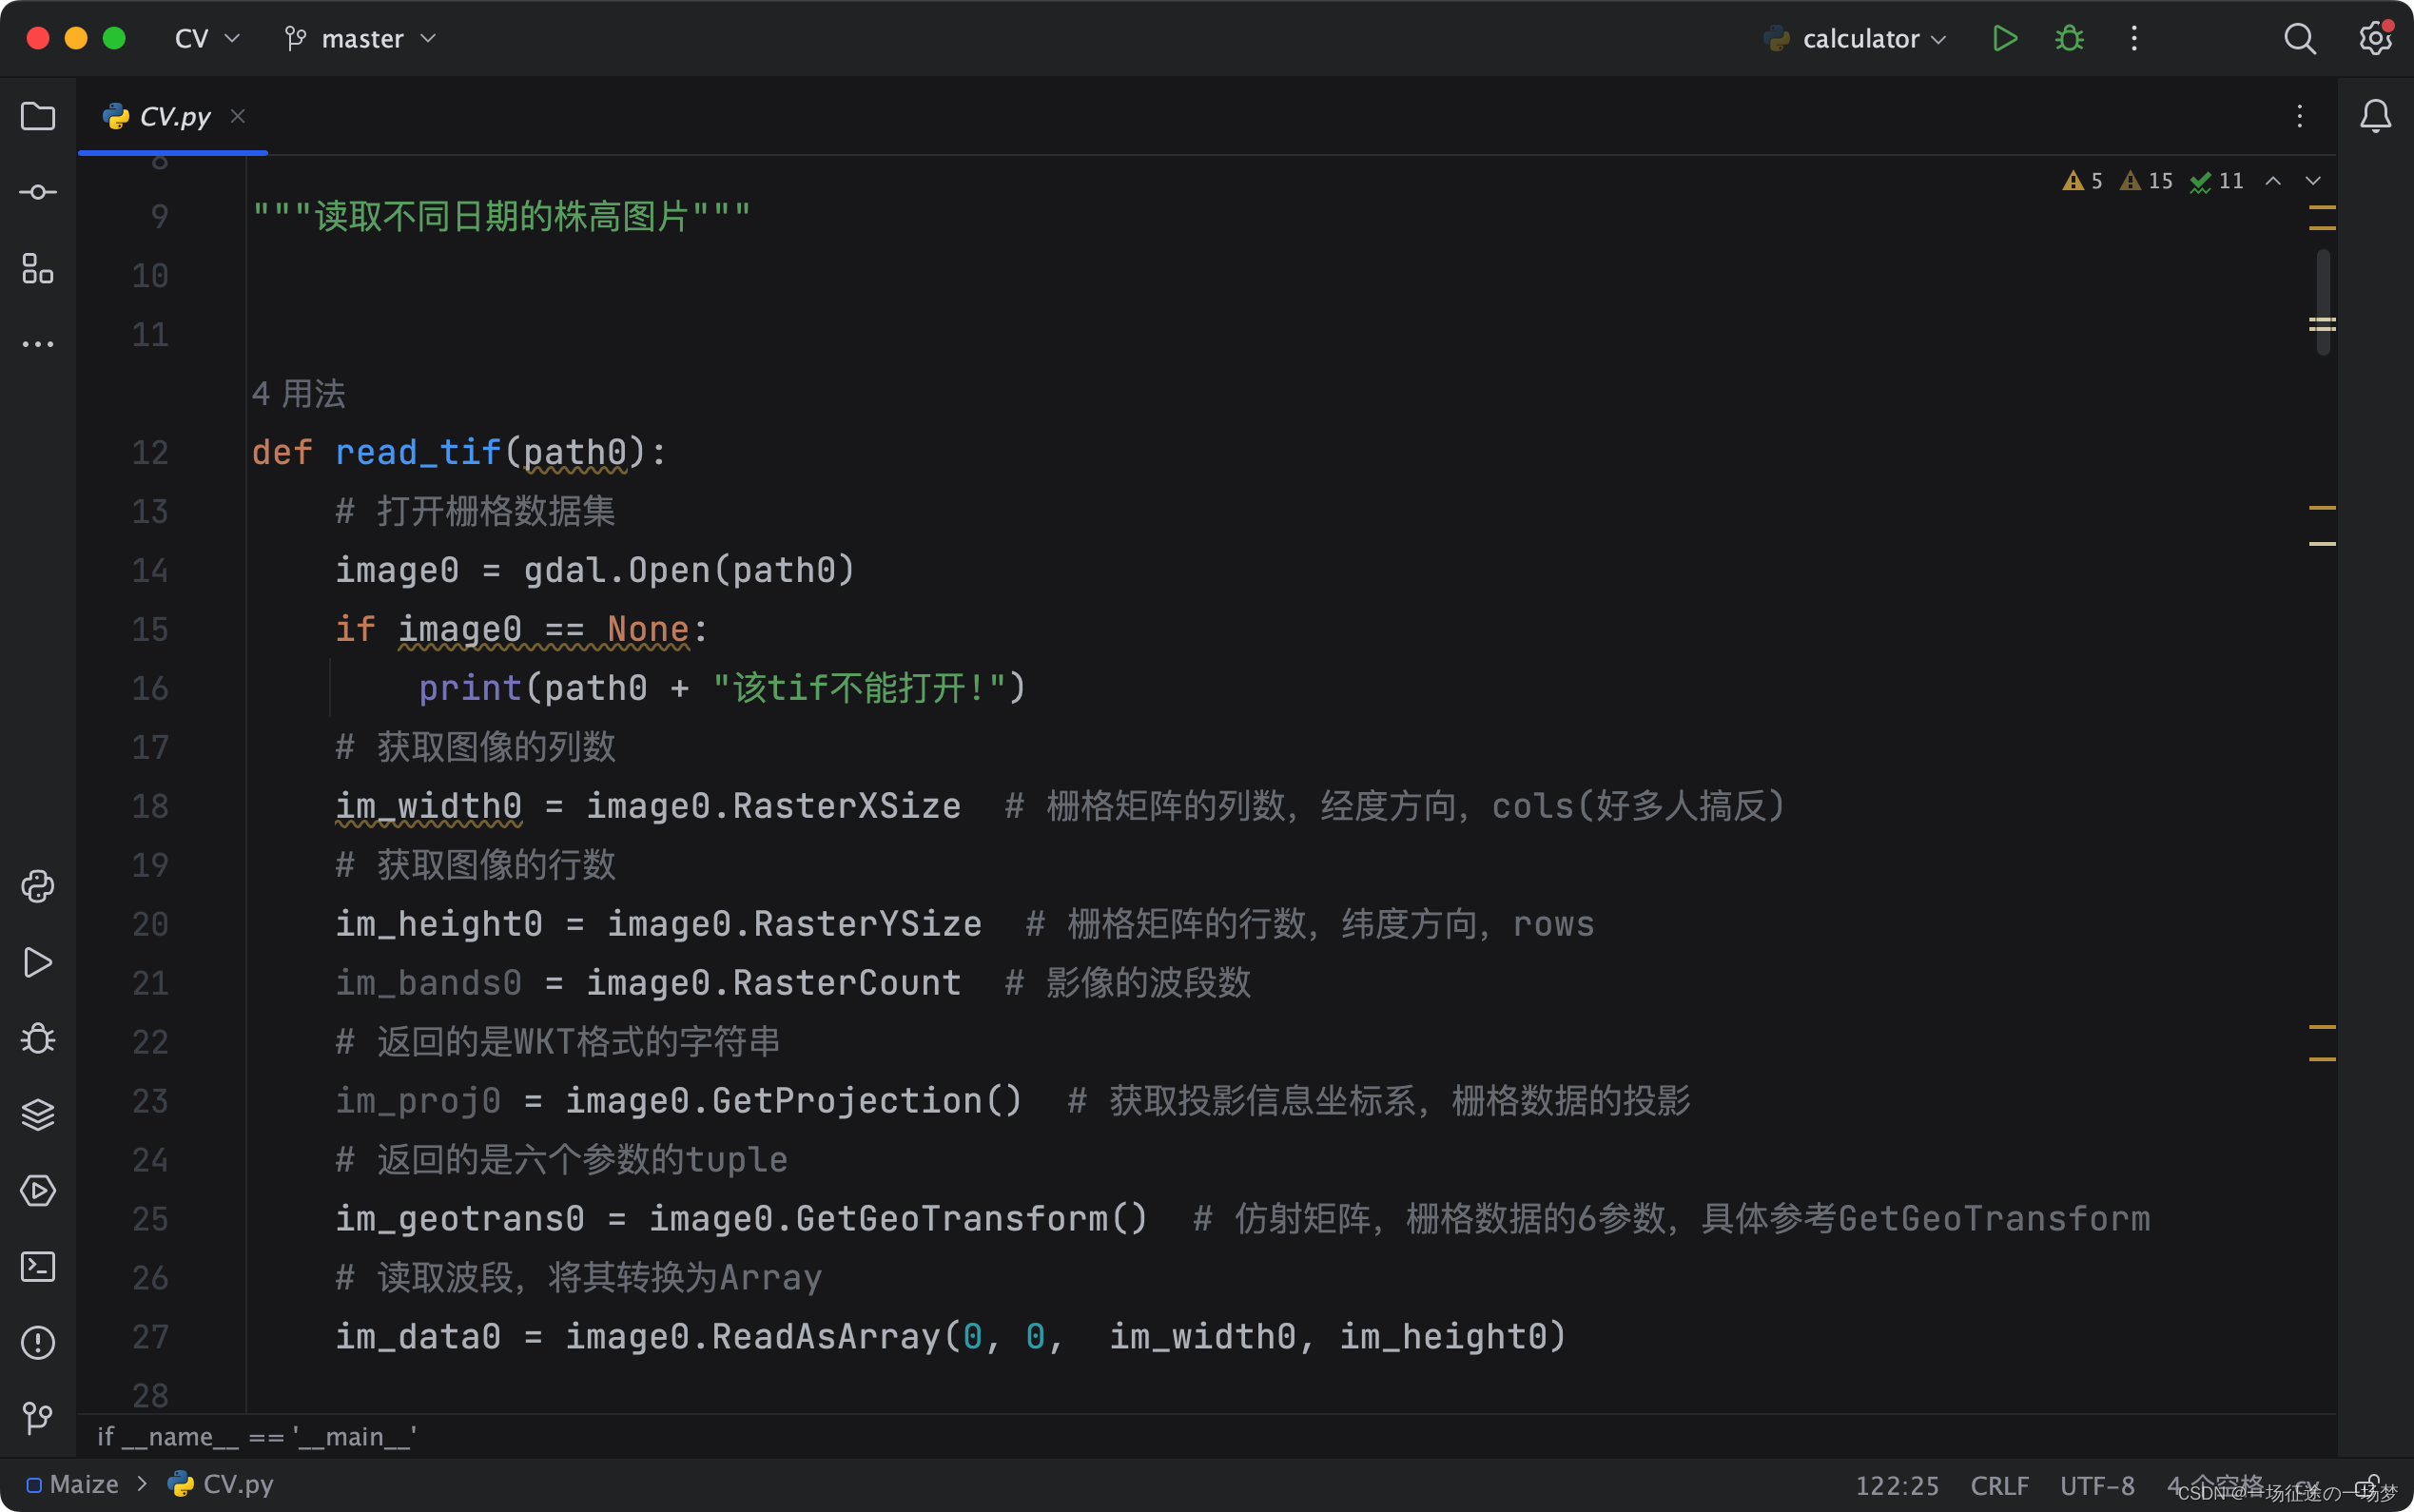Start debugging with the bug icon
The image size is (2414, 1512).
click(x=2068, y=38)
